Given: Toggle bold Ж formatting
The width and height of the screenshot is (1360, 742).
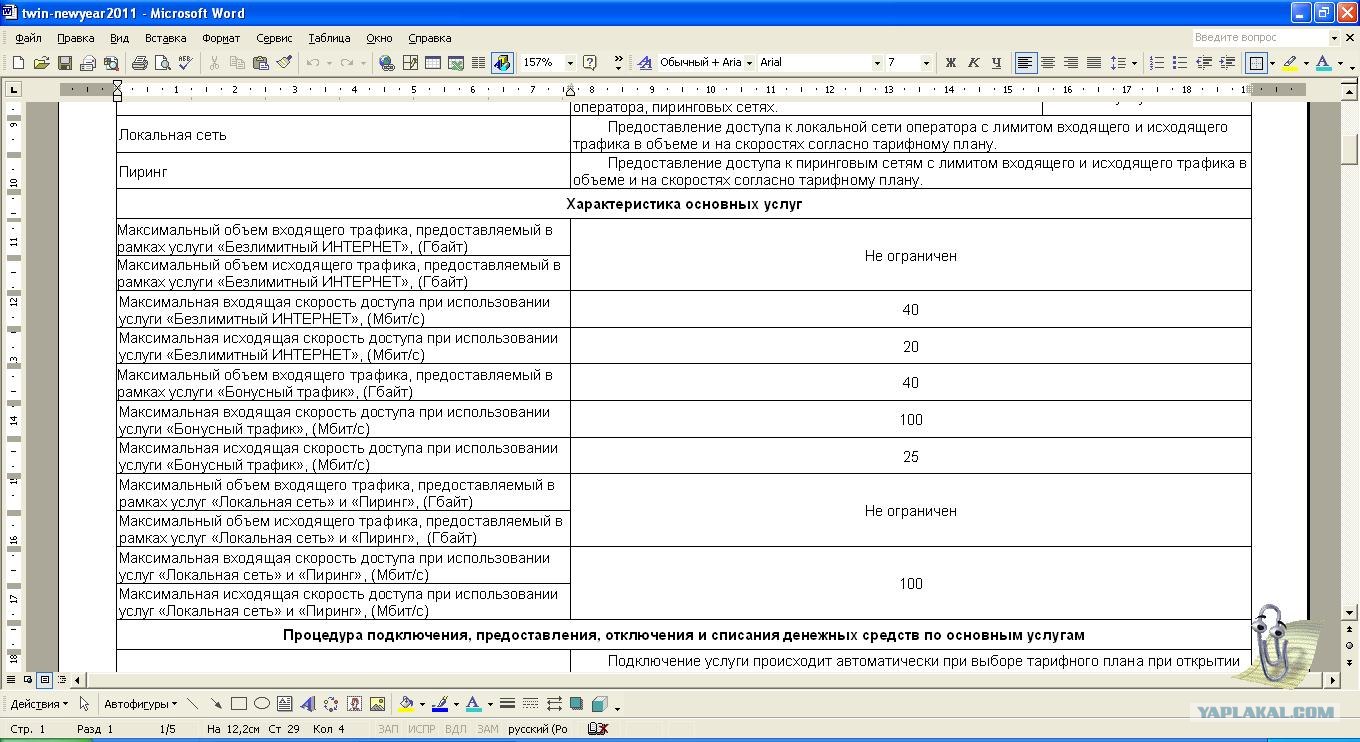Looking at the screenshot, I should click(950, 63).
